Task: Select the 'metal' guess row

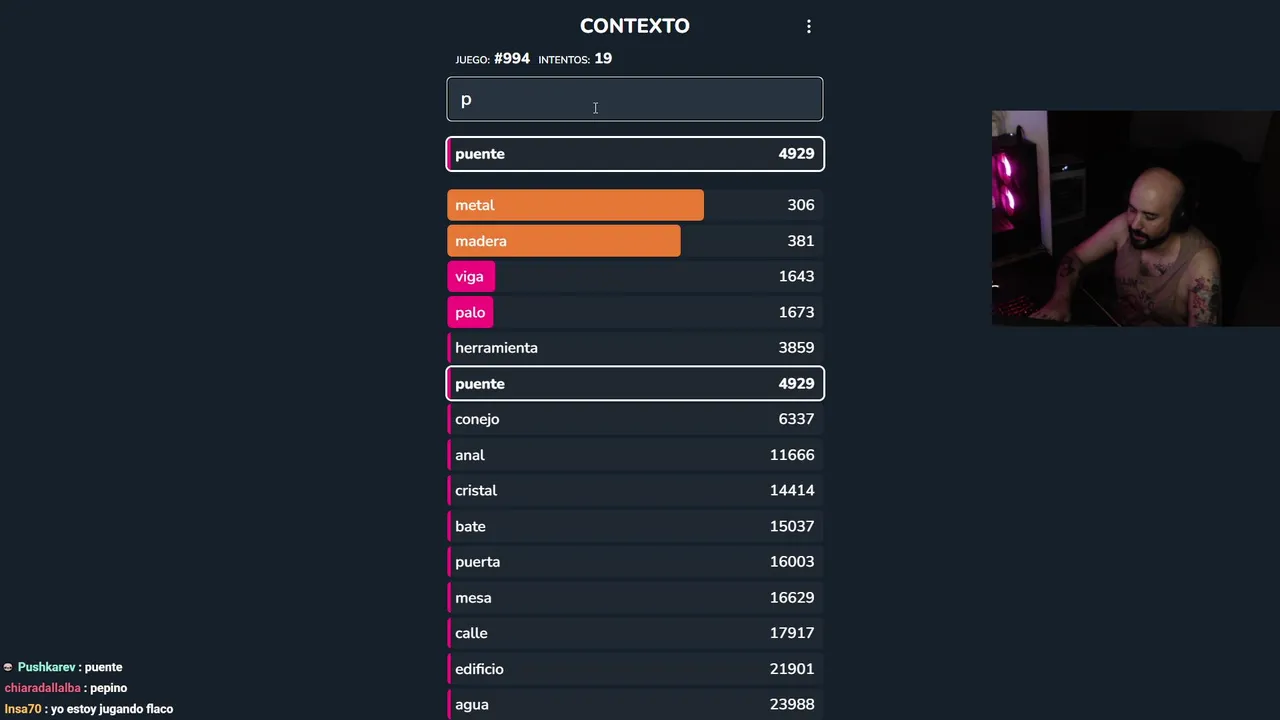Action: click(x=634, y=205)
